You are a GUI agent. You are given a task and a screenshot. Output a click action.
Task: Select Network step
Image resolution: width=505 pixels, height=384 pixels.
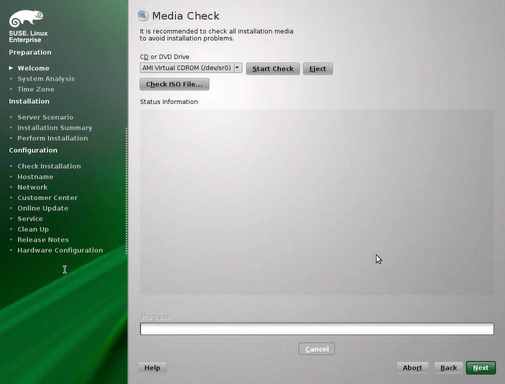coord(32,187)
